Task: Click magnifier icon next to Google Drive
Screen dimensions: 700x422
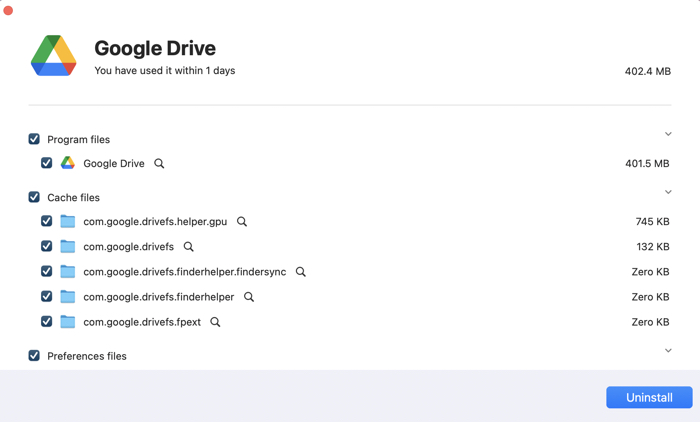Action: tap(159, 164)
